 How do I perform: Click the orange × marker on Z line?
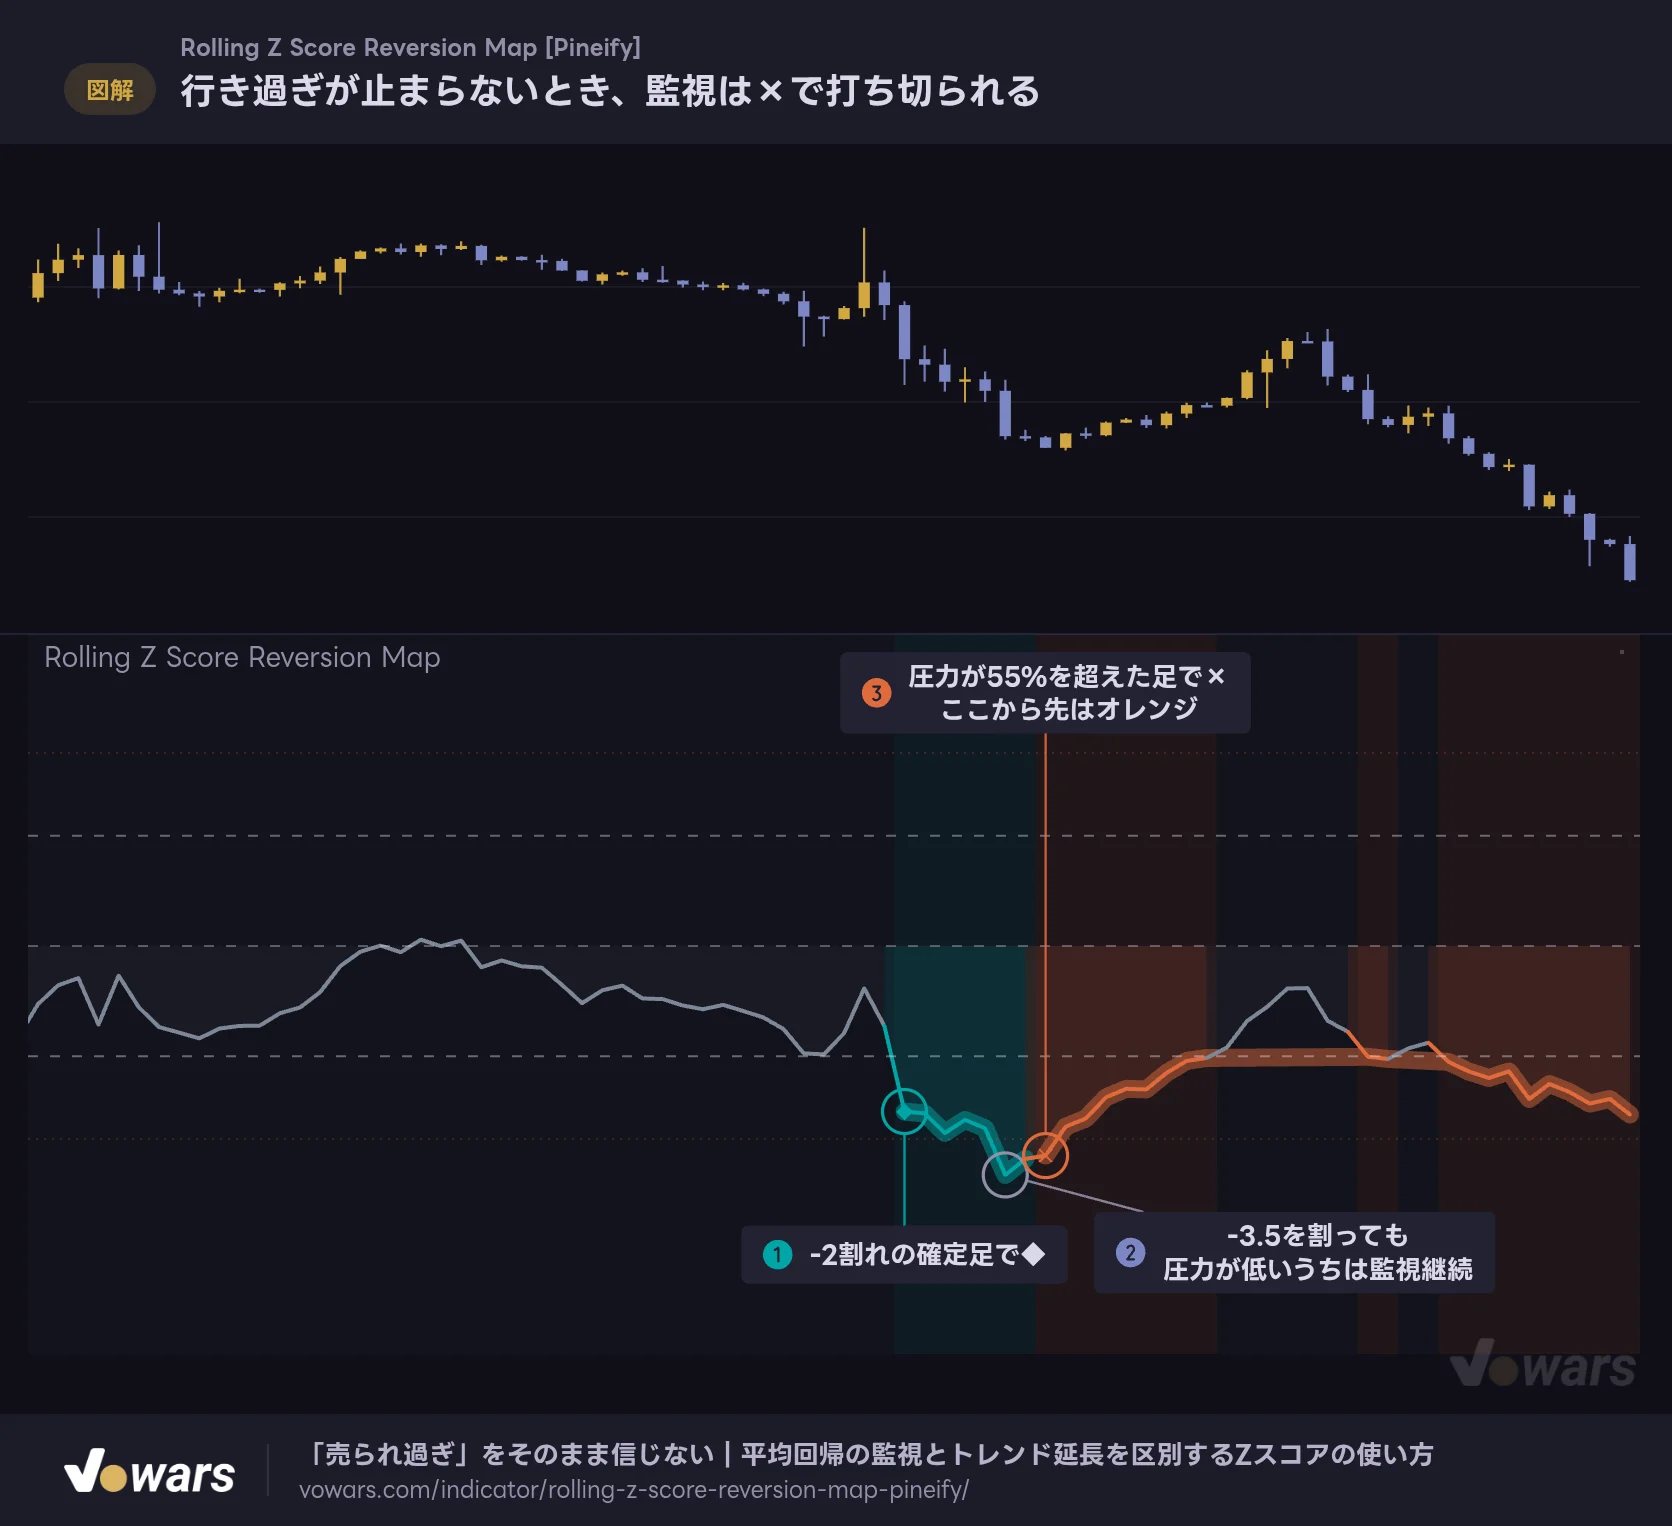pos(1045,1155)
